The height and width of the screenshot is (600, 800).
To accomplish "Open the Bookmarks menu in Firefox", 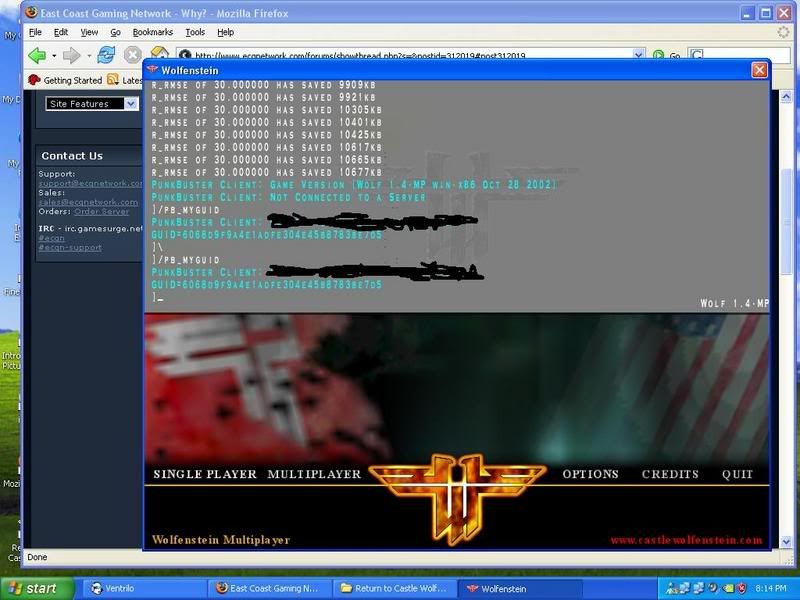I will [x=153, y=32].
